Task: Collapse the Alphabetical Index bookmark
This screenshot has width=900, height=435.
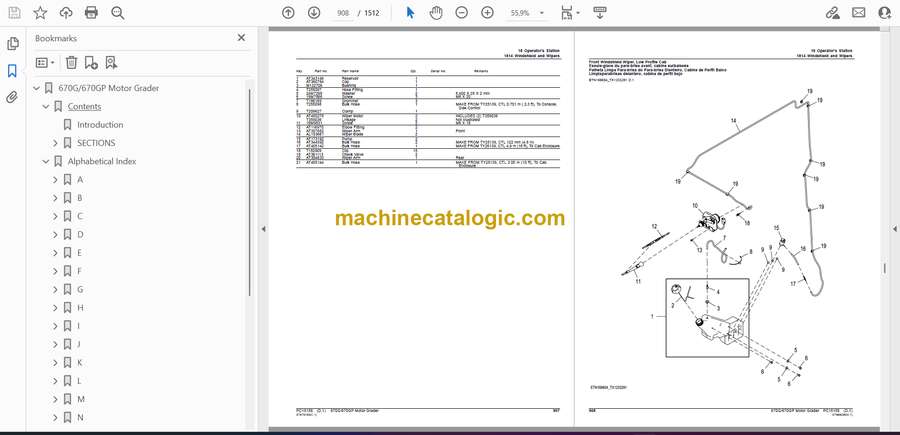Action: [46, 161]
